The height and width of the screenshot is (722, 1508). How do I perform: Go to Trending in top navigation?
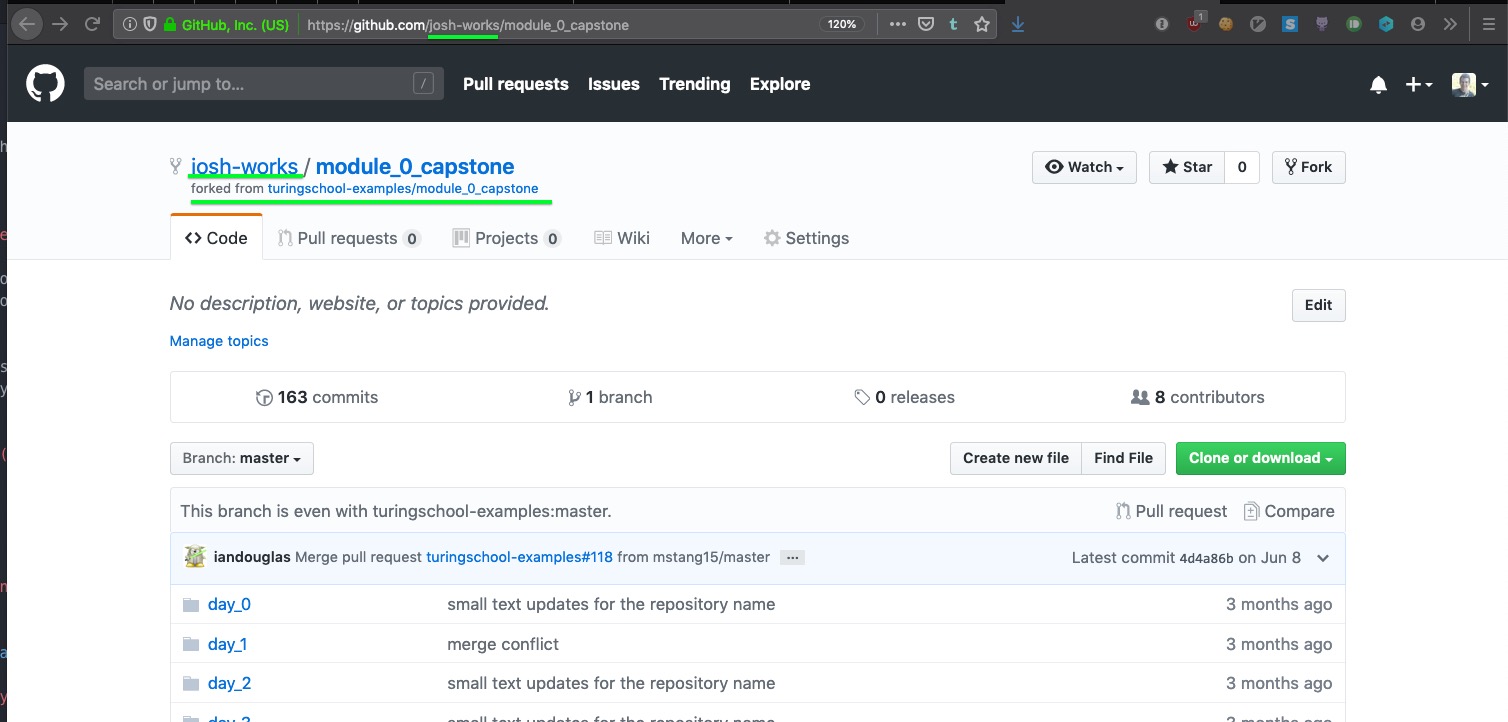point(694,84)
